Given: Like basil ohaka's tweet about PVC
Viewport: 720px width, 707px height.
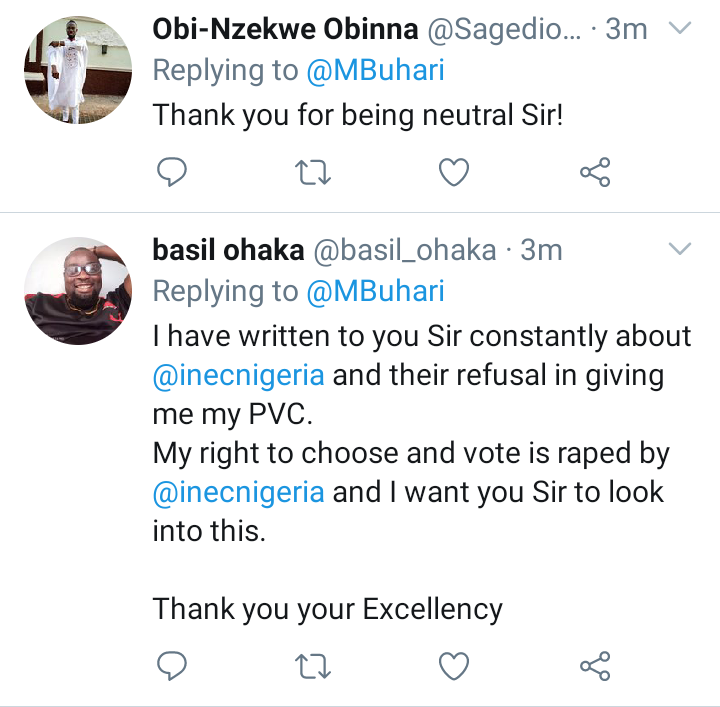Looking at the screenshot, I should click(454, 666).
